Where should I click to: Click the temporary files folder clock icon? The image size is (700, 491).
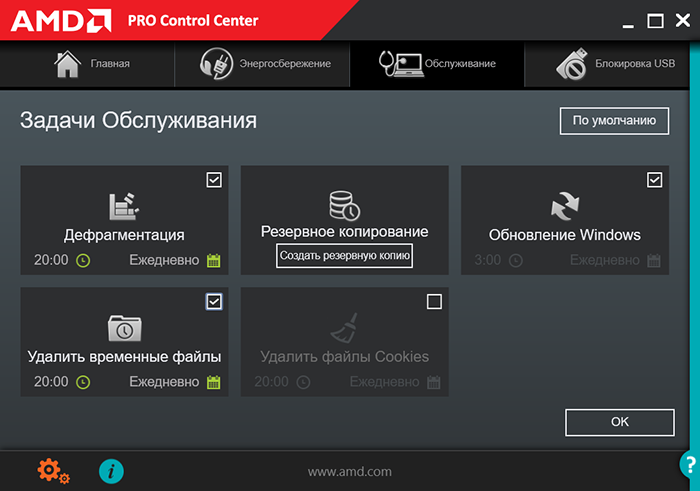[x=125, y=328]
